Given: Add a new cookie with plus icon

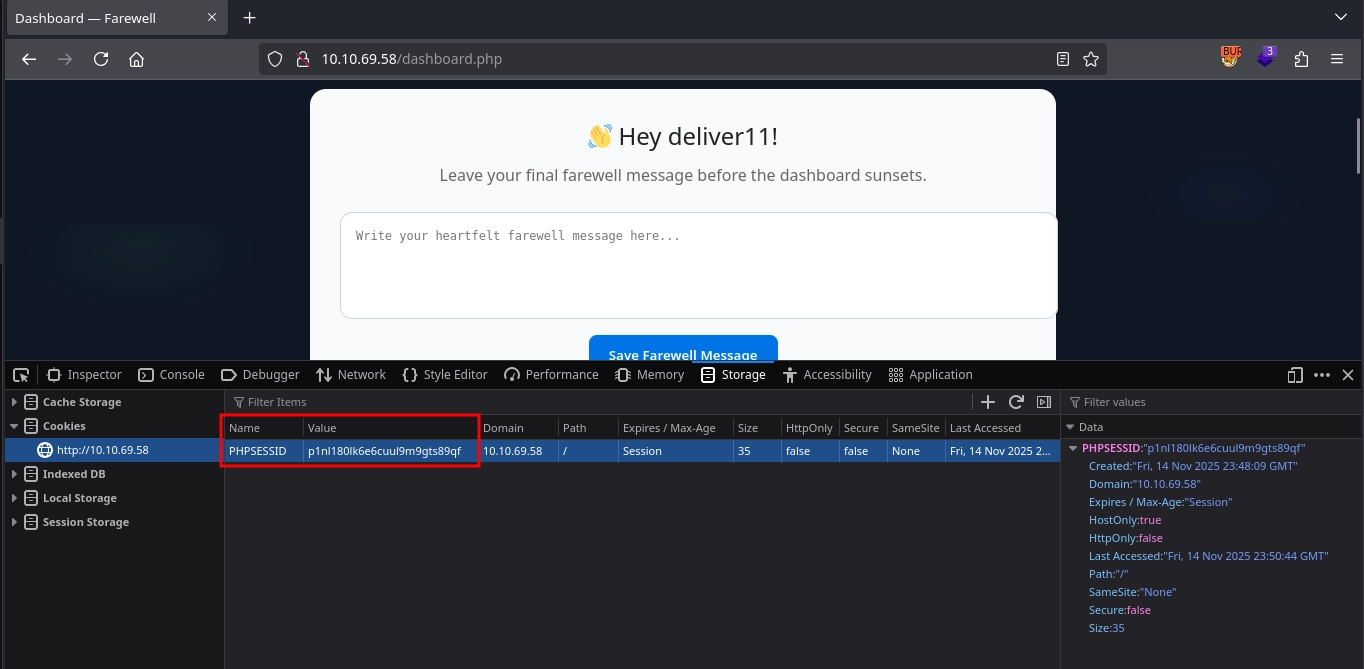Looking at the screenshot, I should coord(988,402).
